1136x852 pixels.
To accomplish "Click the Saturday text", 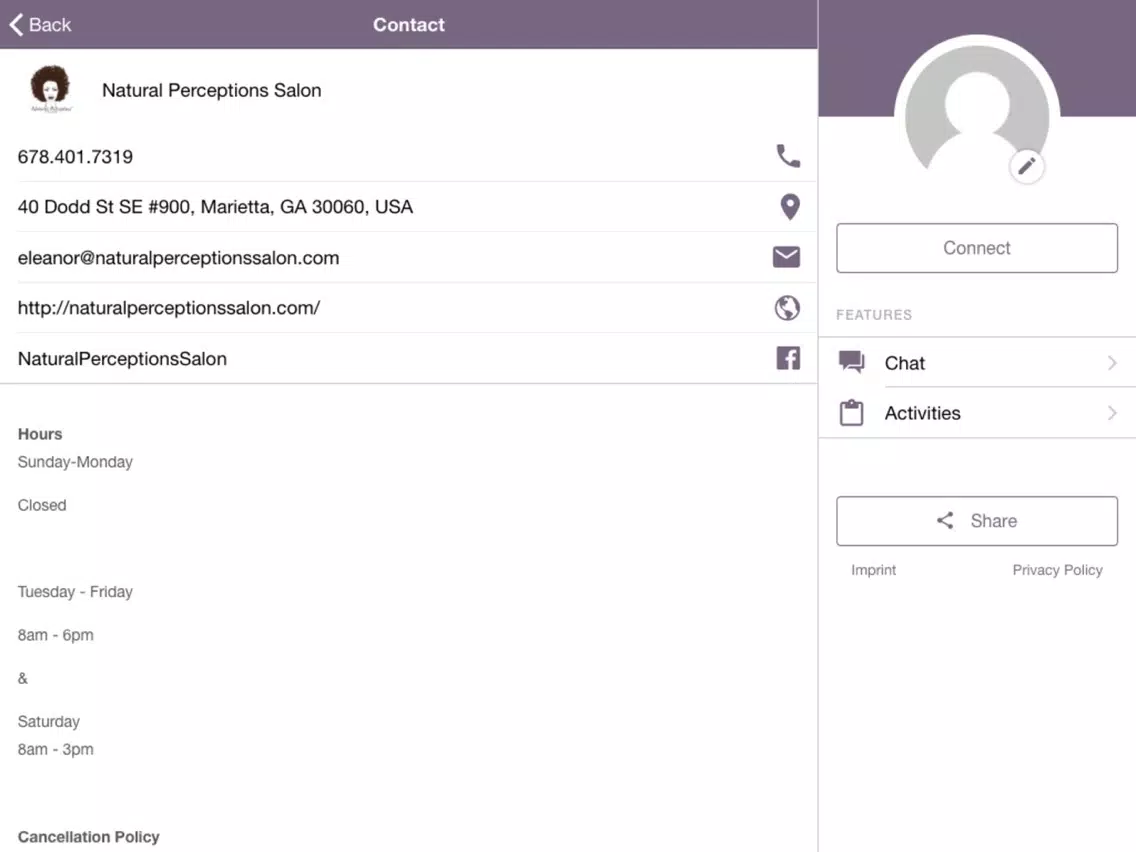I will (49, 722).
